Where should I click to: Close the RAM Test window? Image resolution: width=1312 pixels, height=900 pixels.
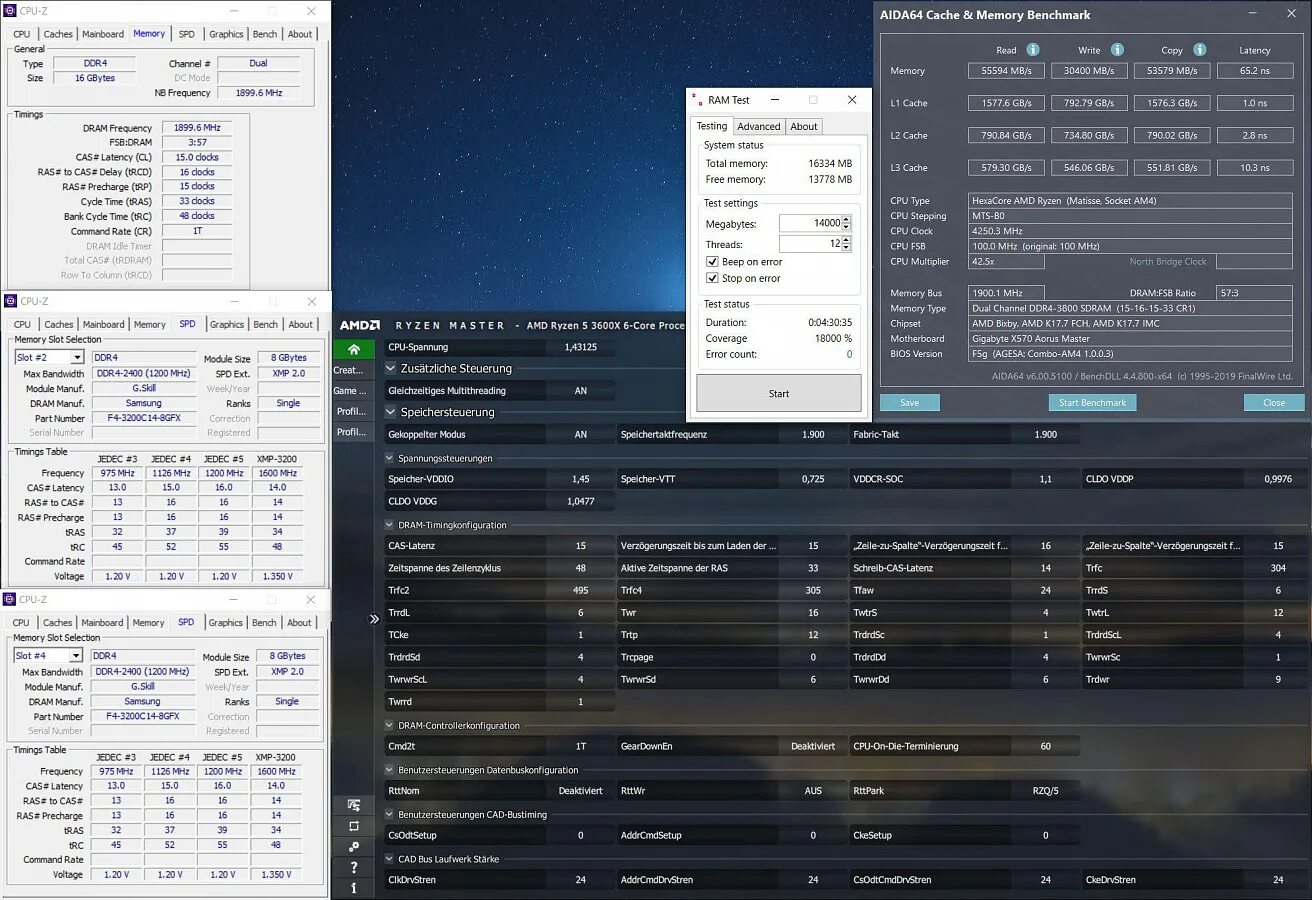point(852,100)
